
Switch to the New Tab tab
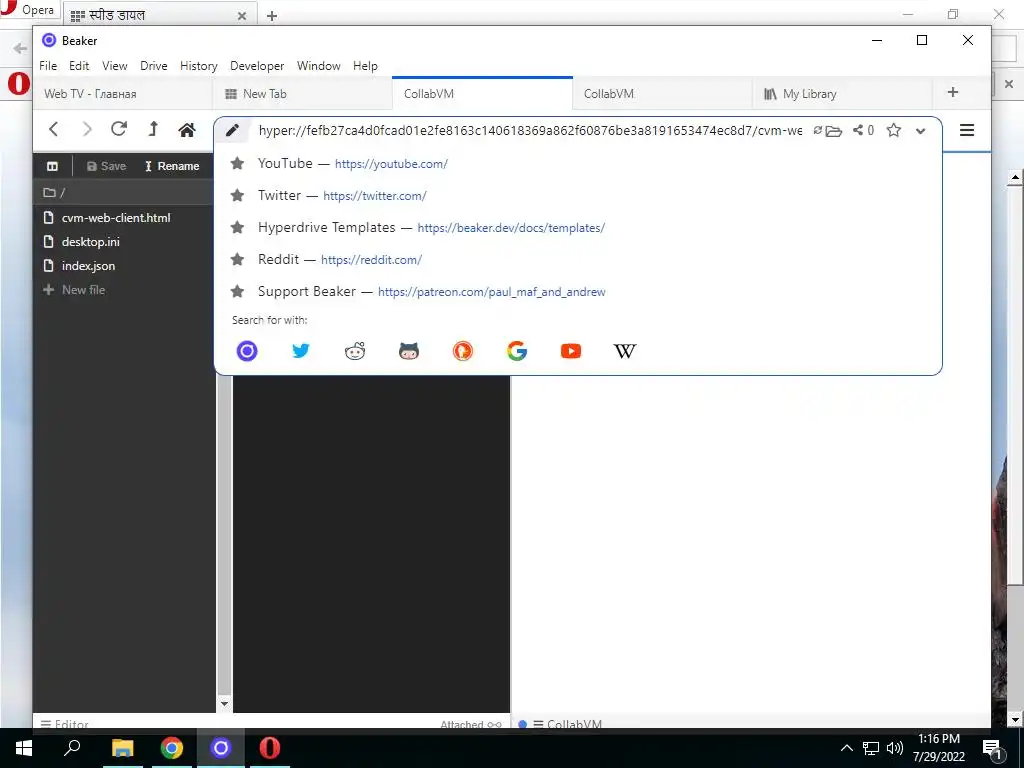click(x=302, y=93)
